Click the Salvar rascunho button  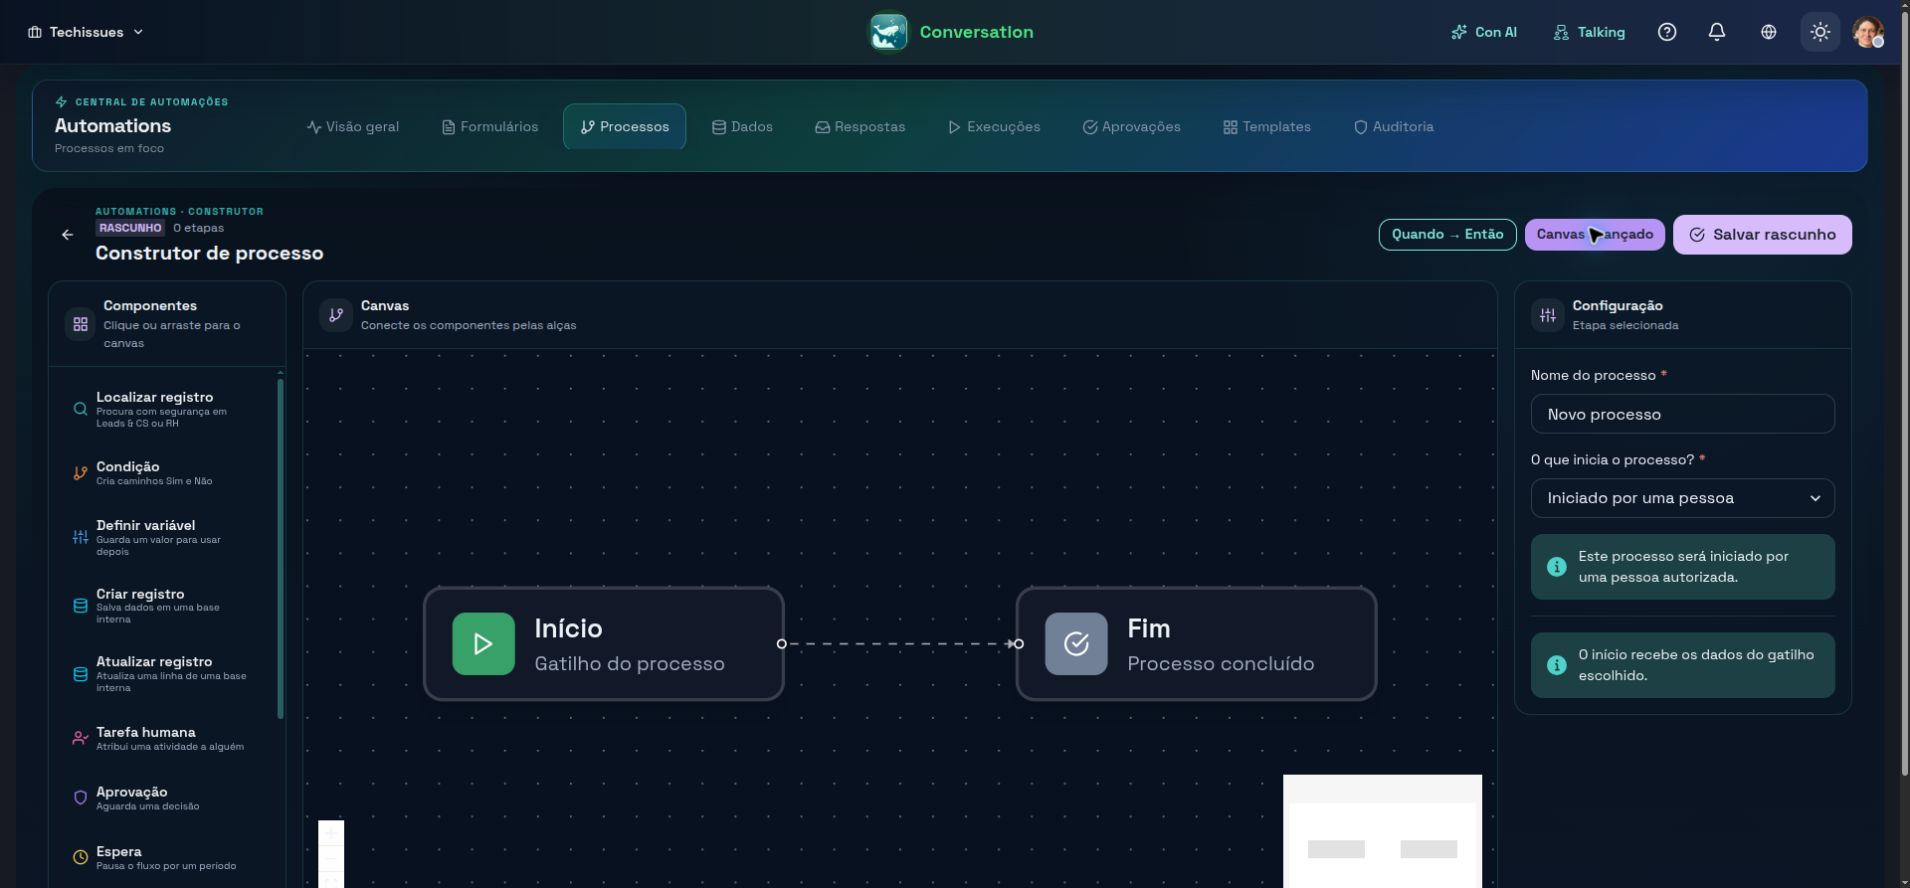coord(1762,235)
